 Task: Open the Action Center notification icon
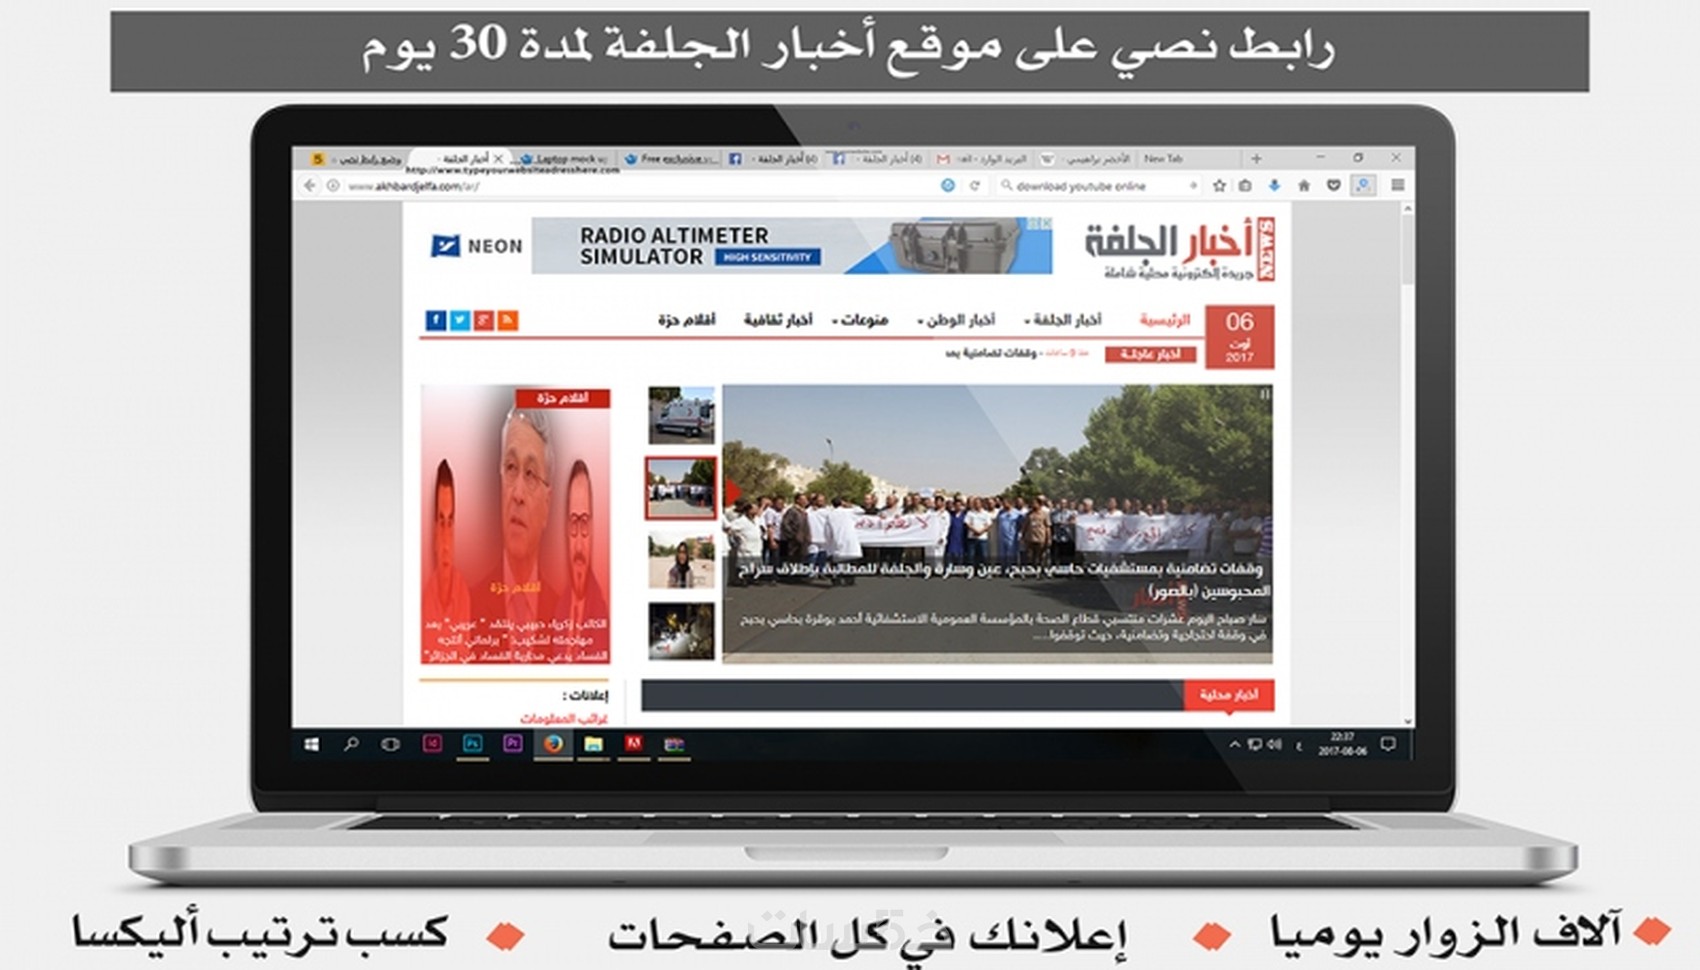coord(1388,744)
